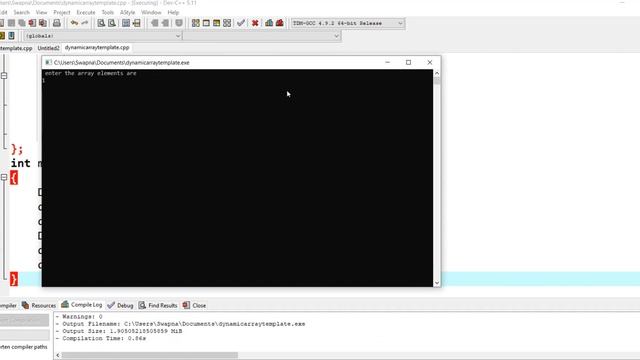Switch to the dynamicarraytemplate.cpp file tab
This screenshot has width=640, height=360.
click(97, 48)
